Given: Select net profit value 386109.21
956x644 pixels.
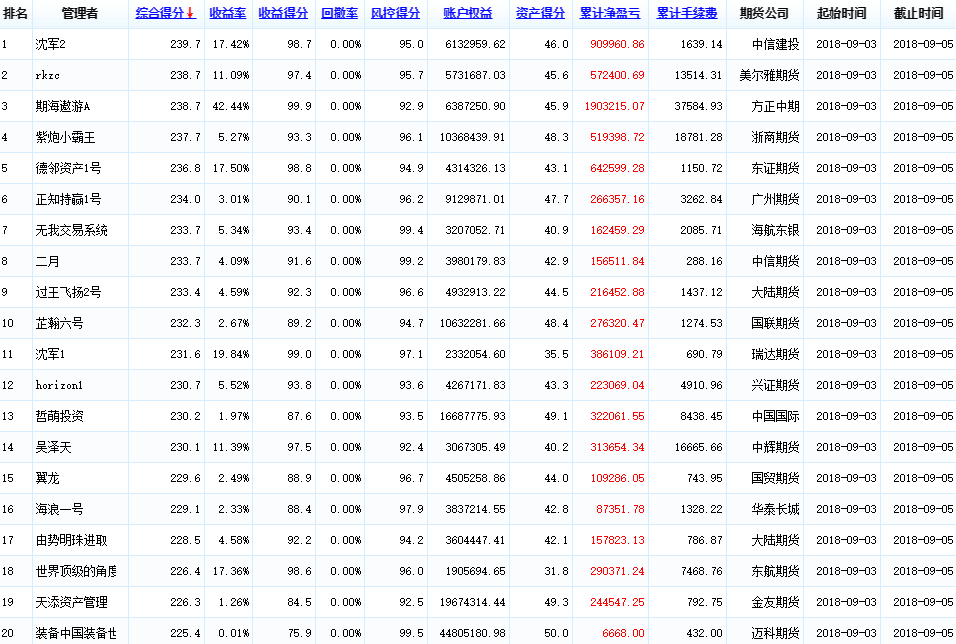Looking at the screenshot, I should tap(617, 354).
